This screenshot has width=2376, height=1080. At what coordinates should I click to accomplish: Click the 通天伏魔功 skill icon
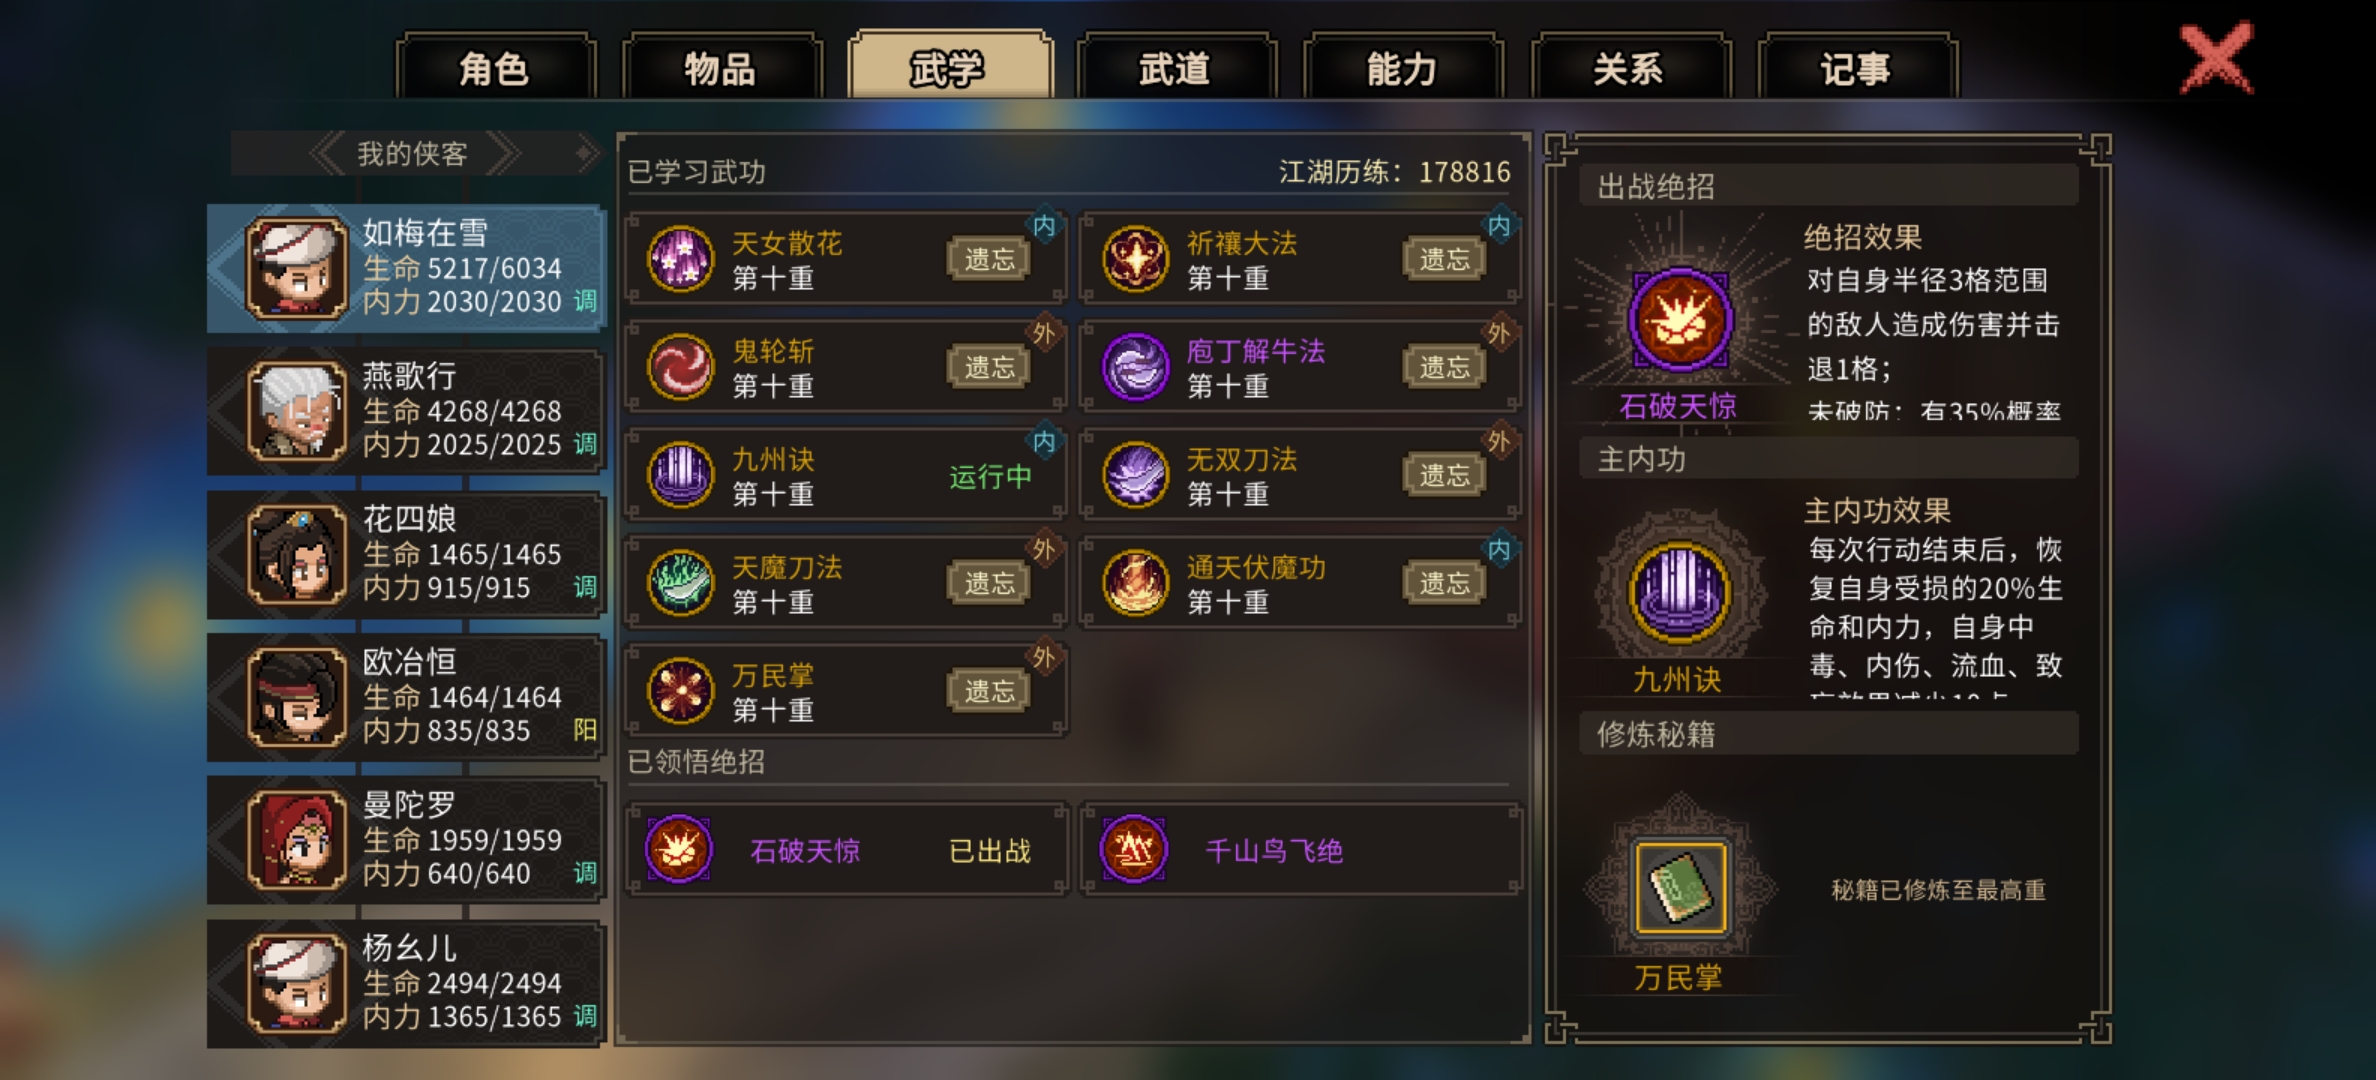pos(1135,583)
